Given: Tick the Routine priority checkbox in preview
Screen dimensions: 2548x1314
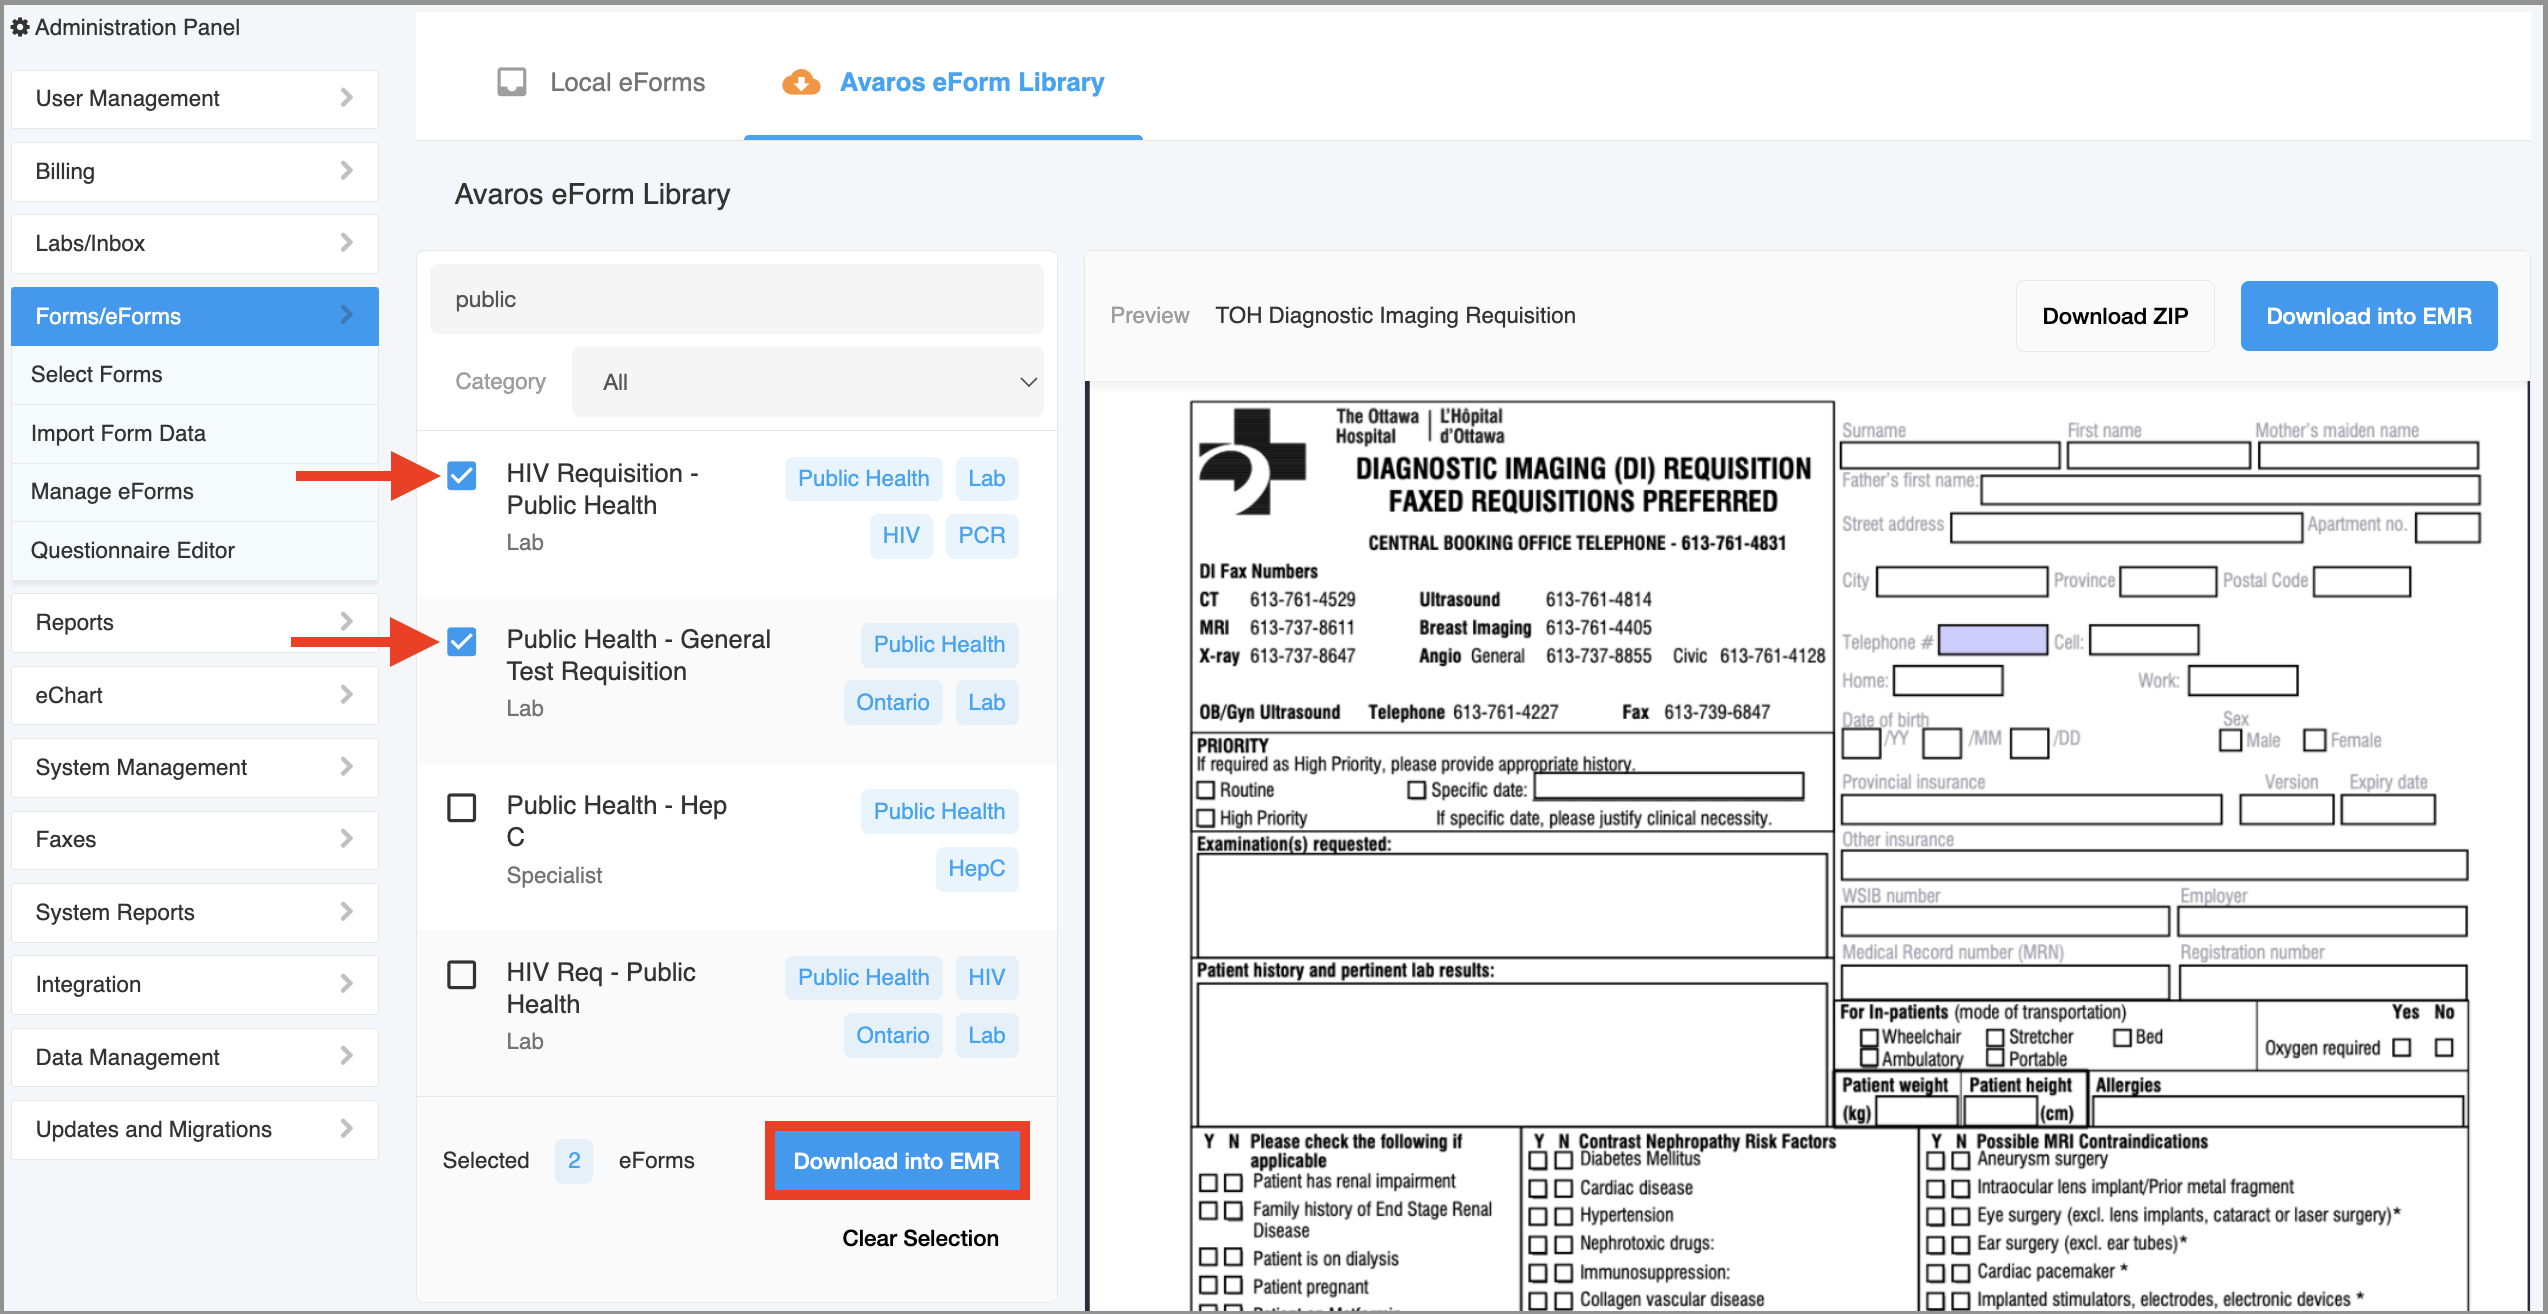Looking at the screenshot, I should pos(1206,790).
